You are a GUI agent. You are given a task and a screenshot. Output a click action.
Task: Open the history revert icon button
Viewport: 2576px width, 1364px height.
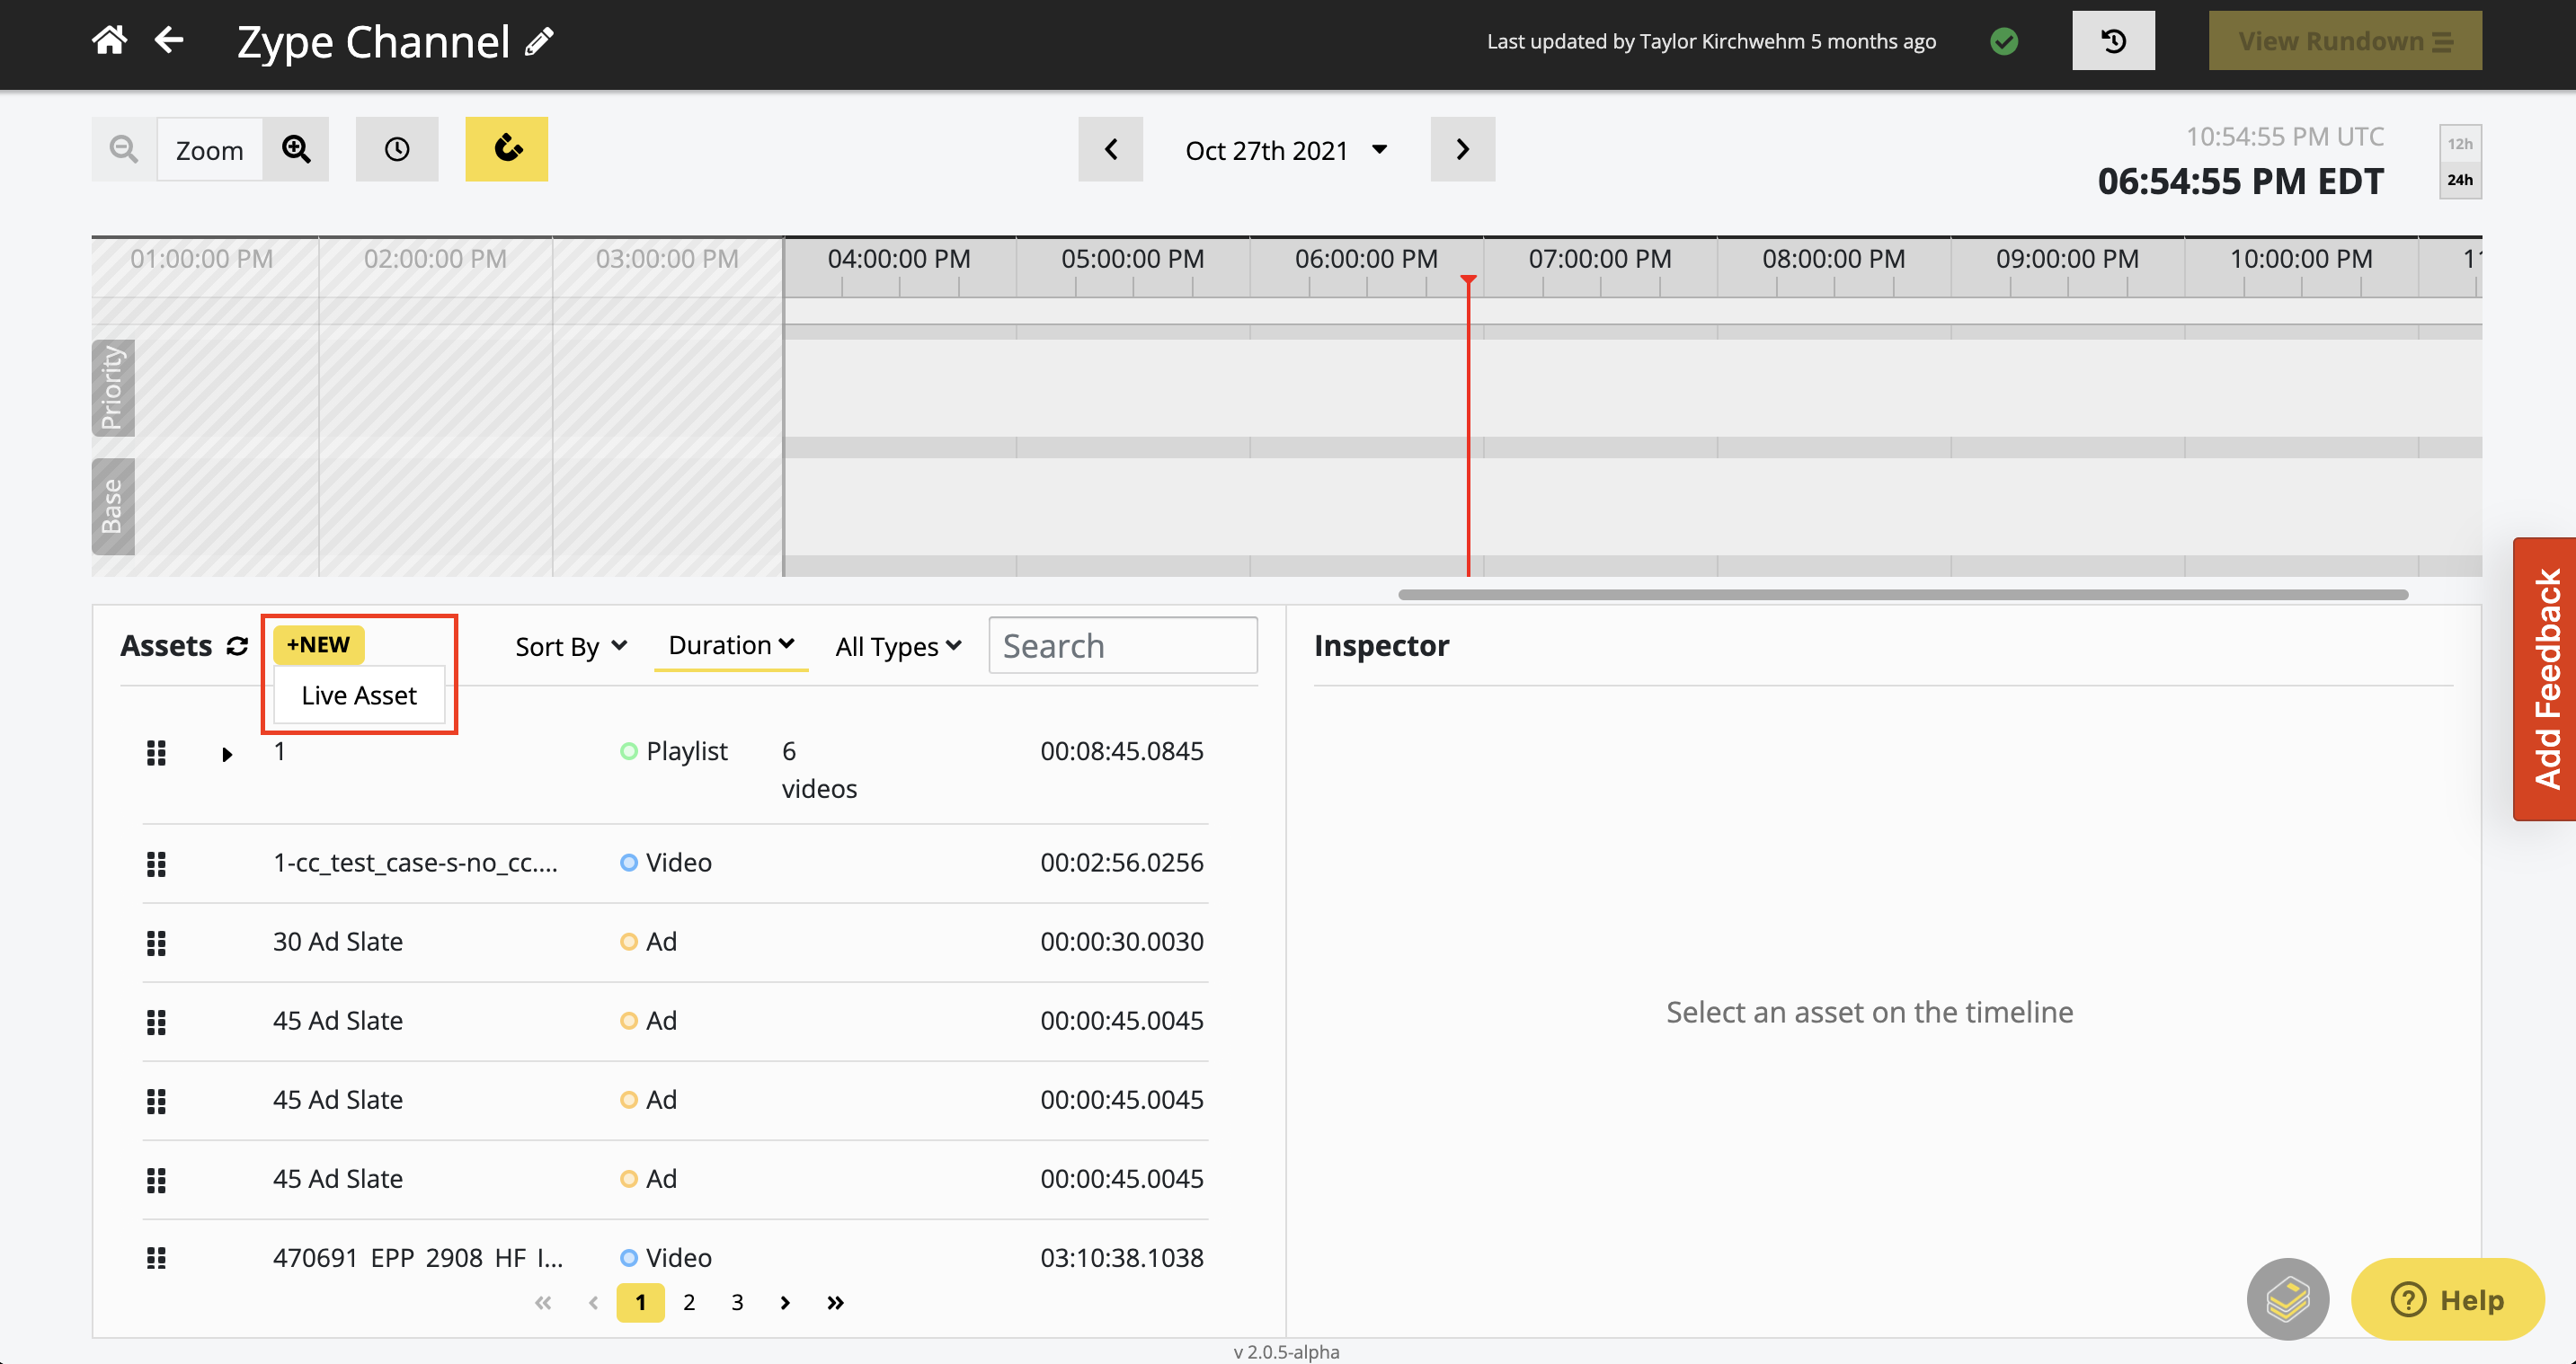(2113, 41)
